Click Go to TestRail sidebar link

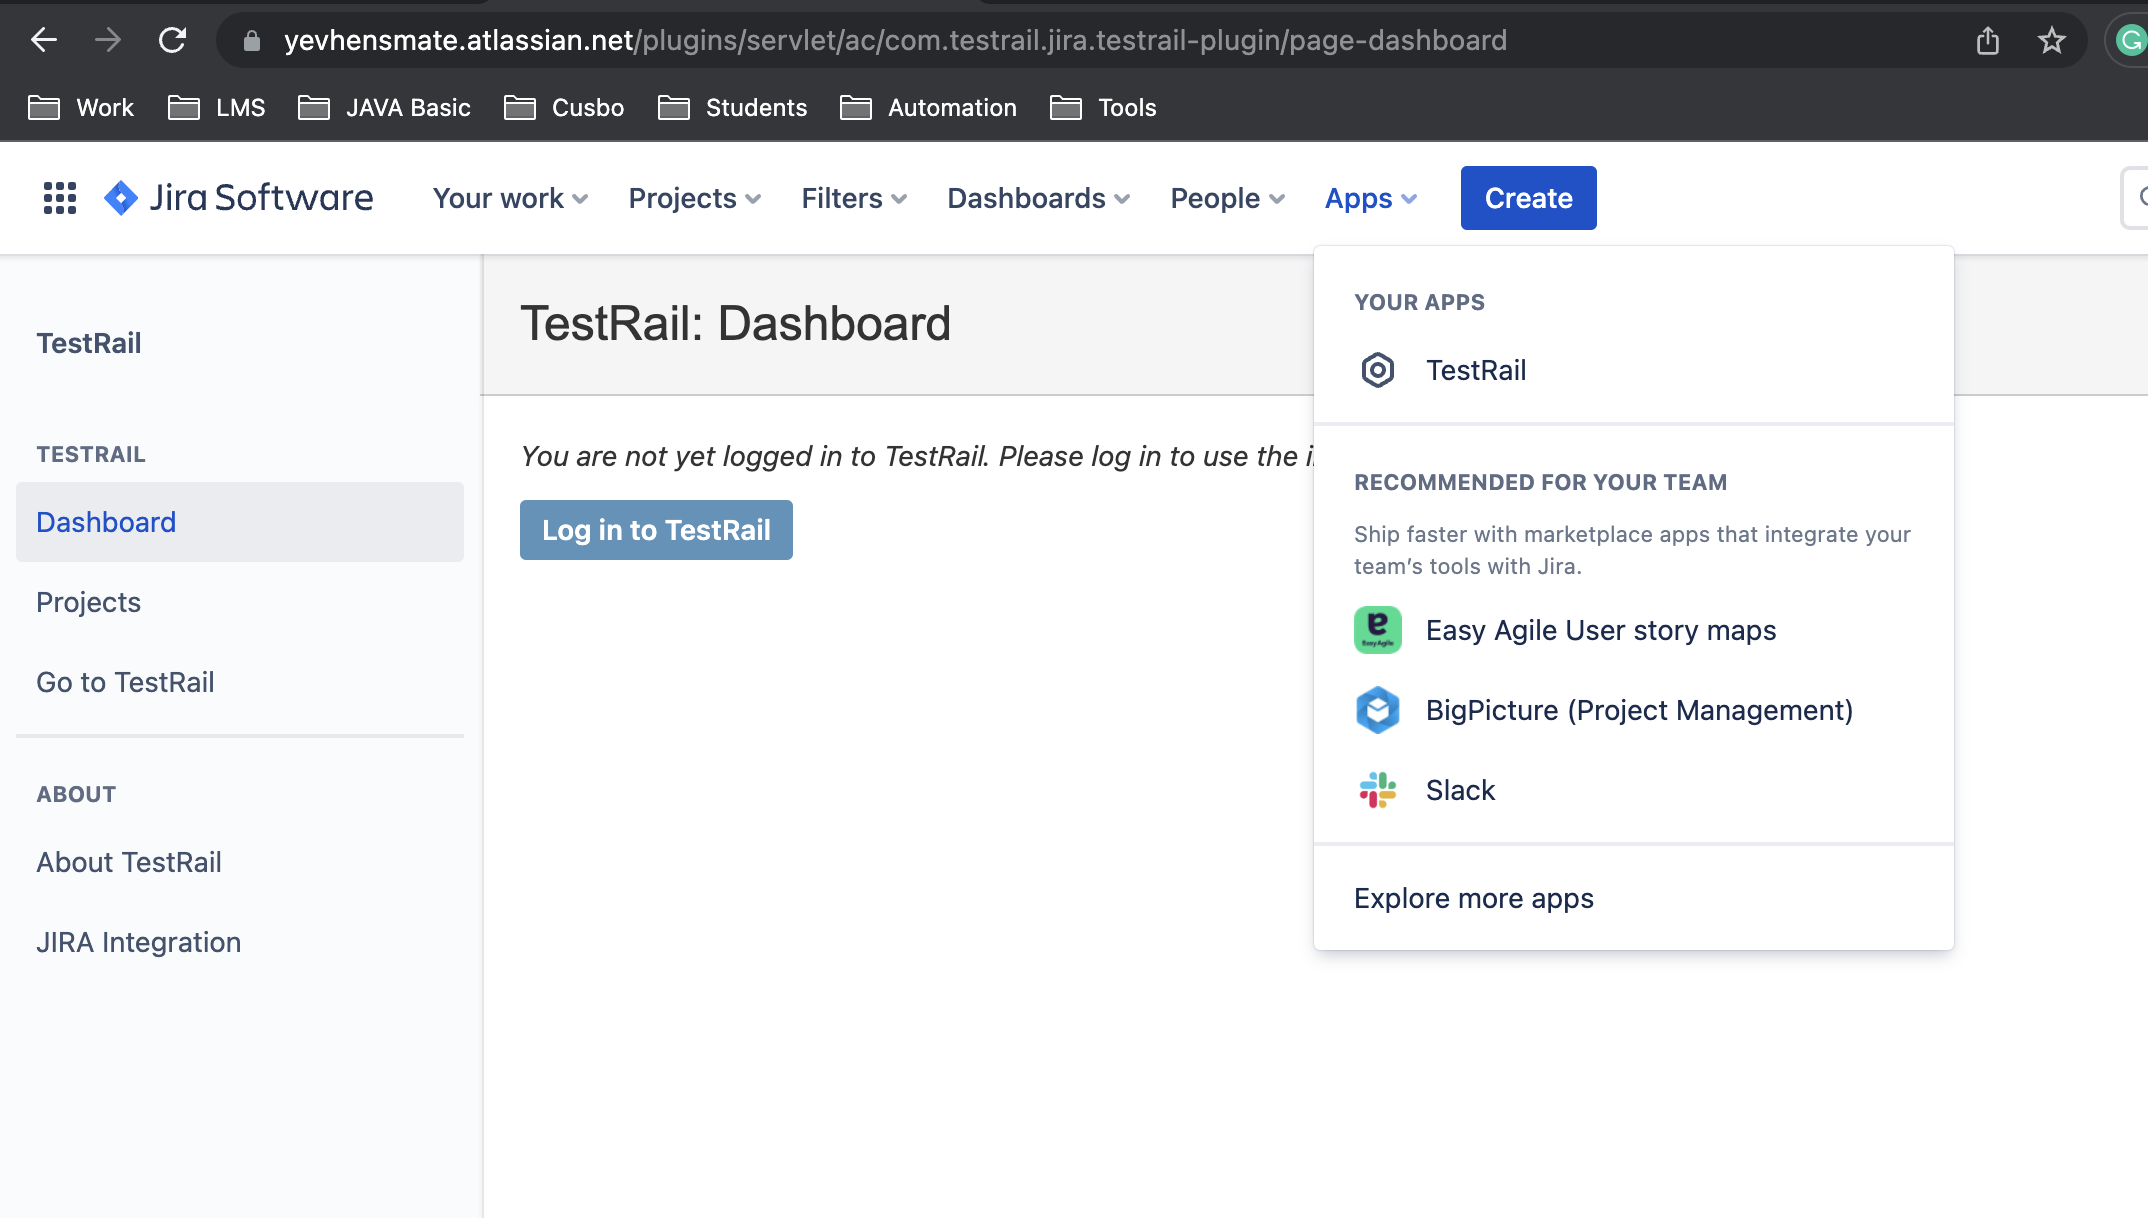(240, 682)
